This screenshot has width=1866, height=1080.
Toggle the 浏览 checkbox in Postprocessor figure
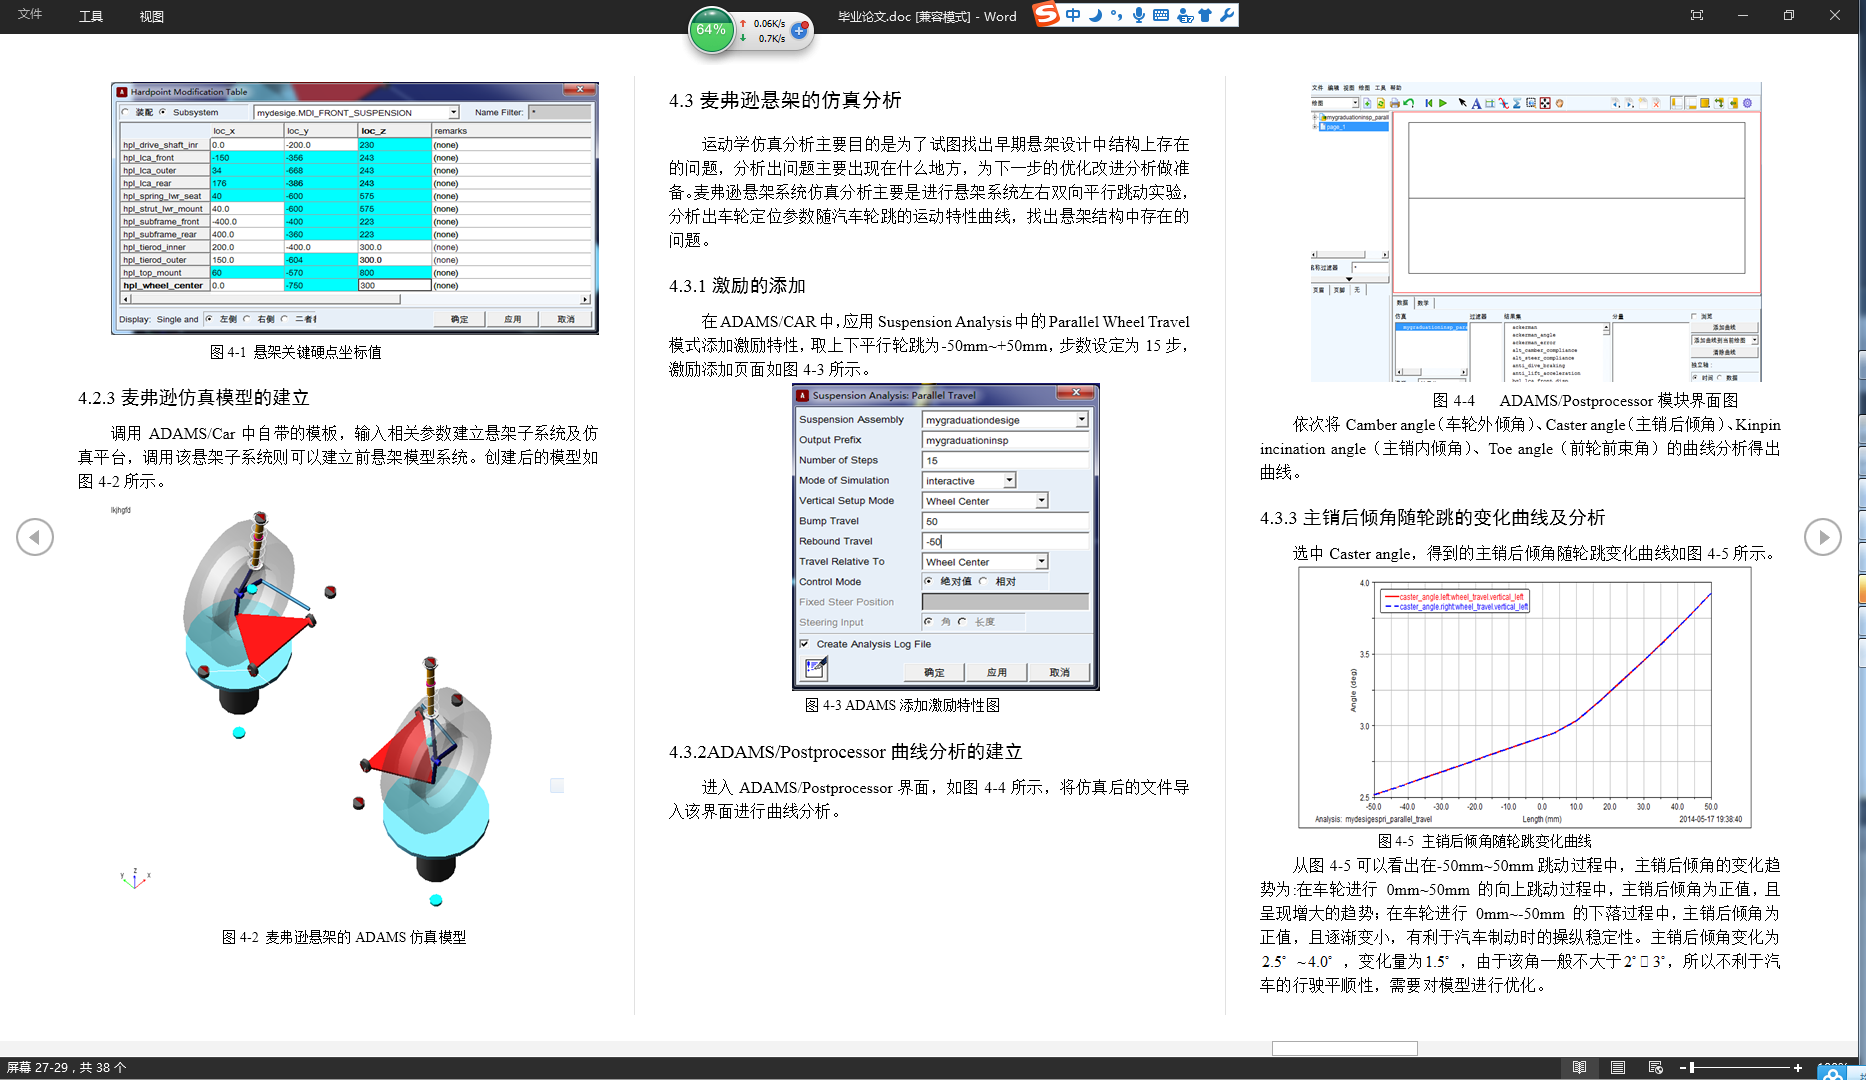tap(1694, 316)
